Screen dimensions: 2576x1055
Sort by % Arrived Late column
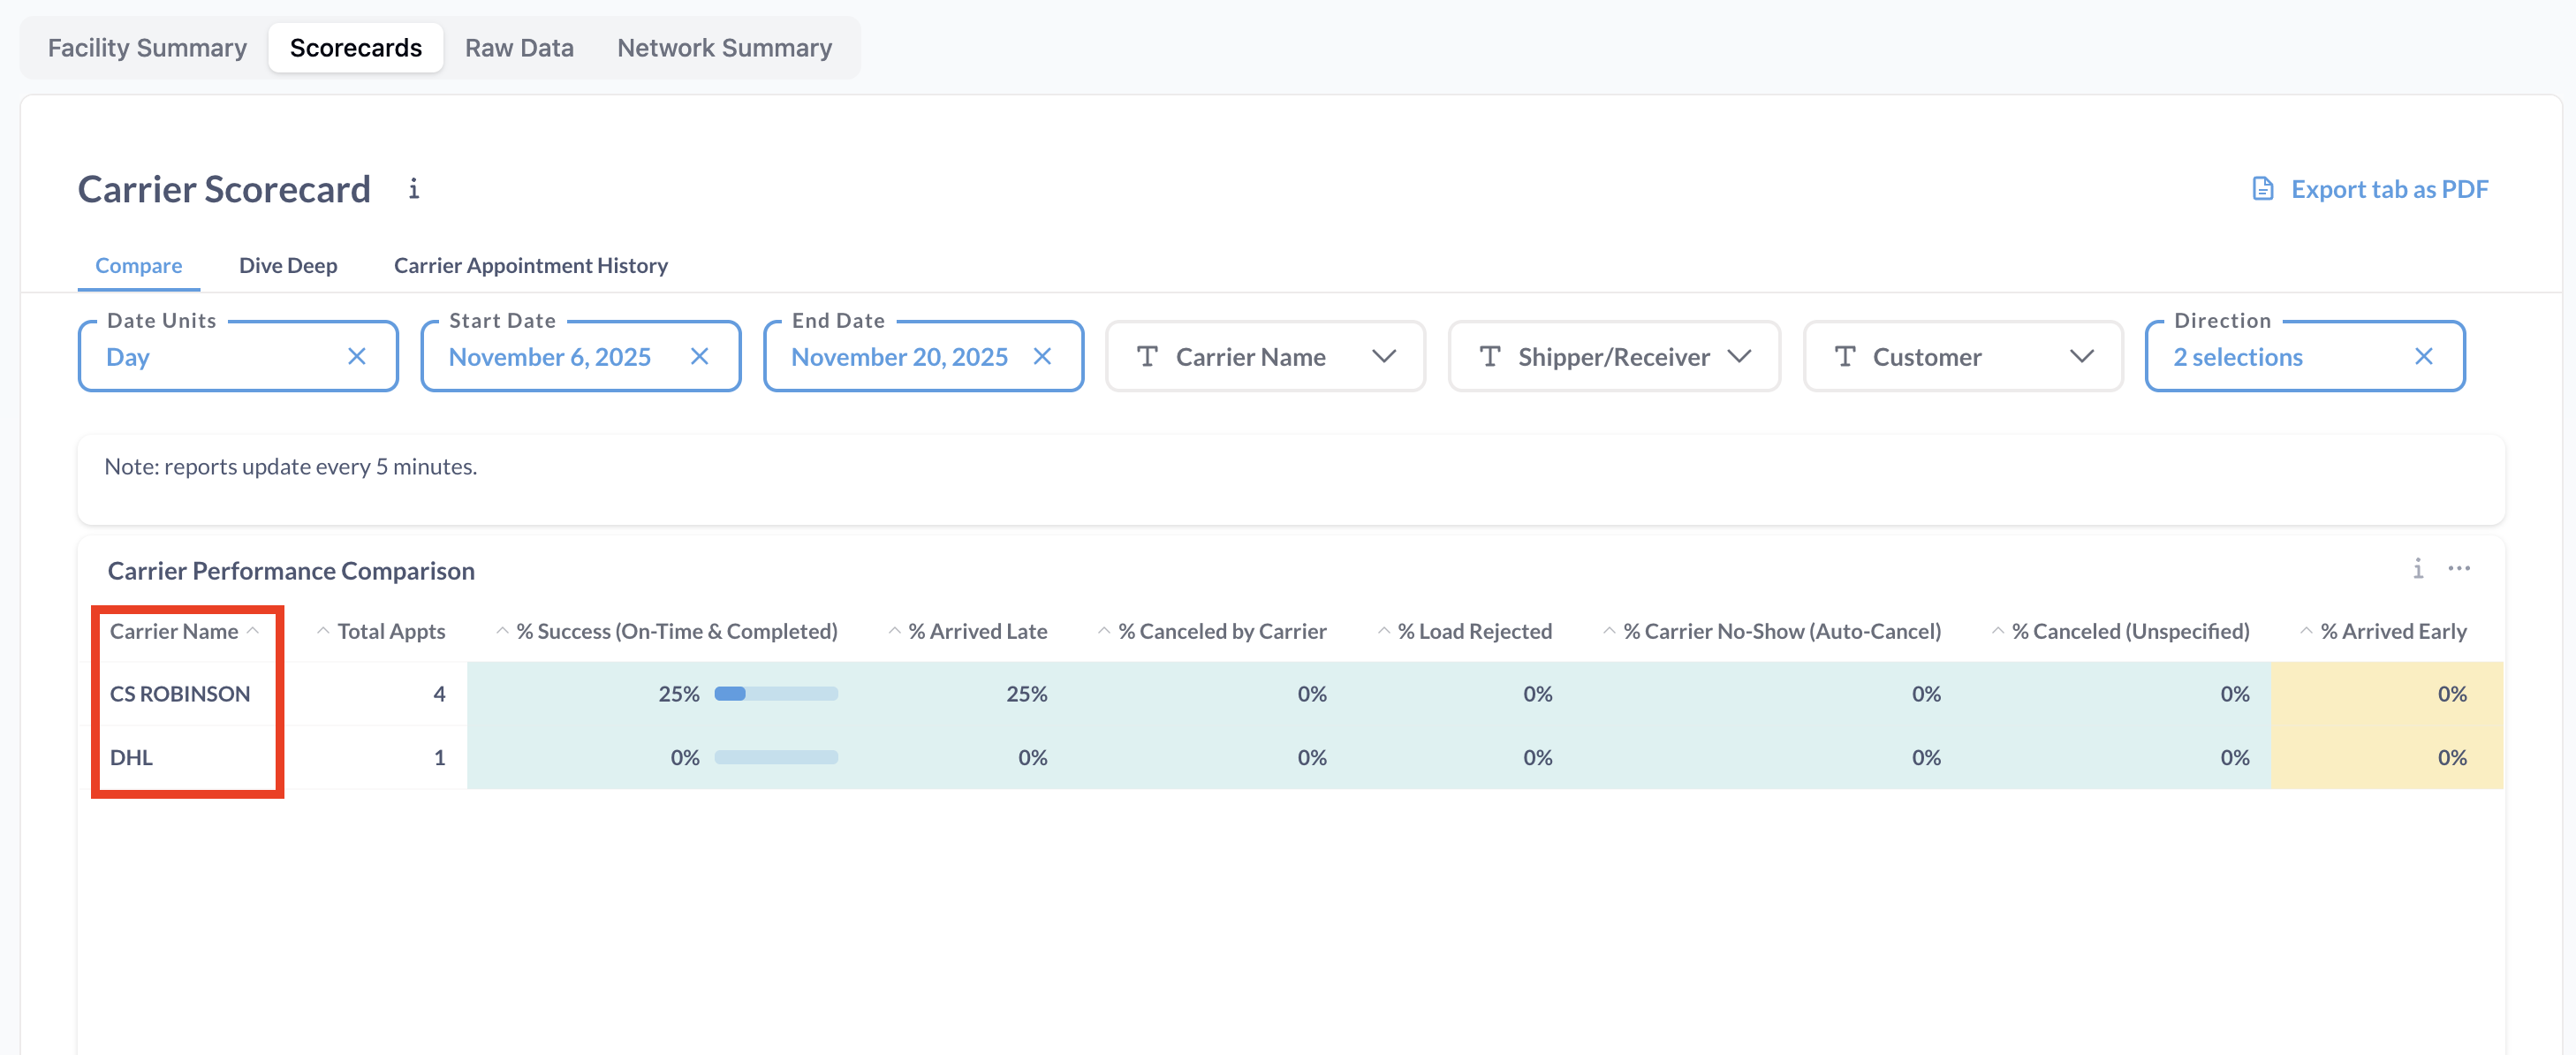(968, 631)
